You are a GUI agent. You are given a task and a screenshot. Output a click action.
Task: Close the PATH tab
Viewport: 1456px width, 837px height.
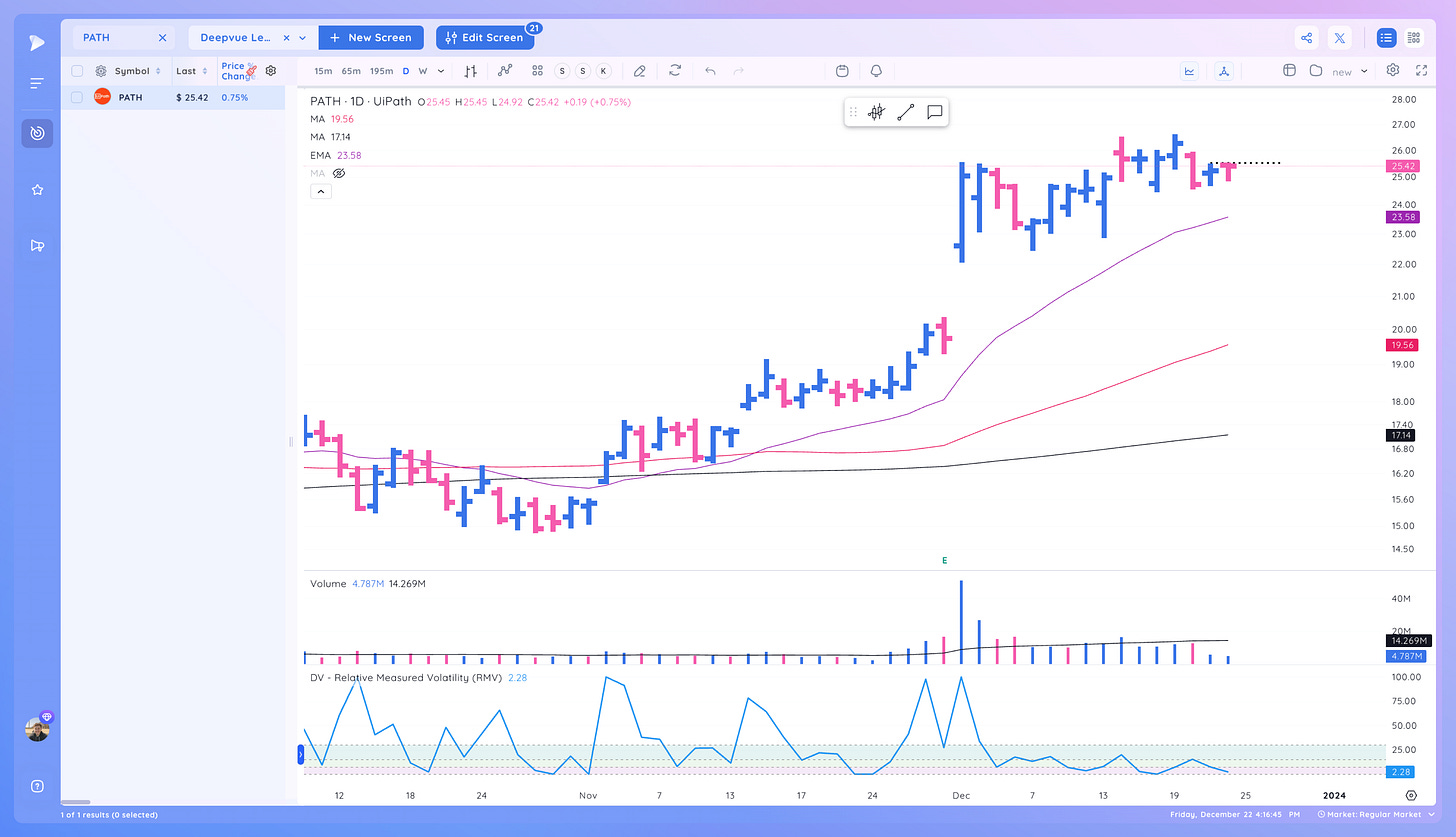click(x=162, y=38)
